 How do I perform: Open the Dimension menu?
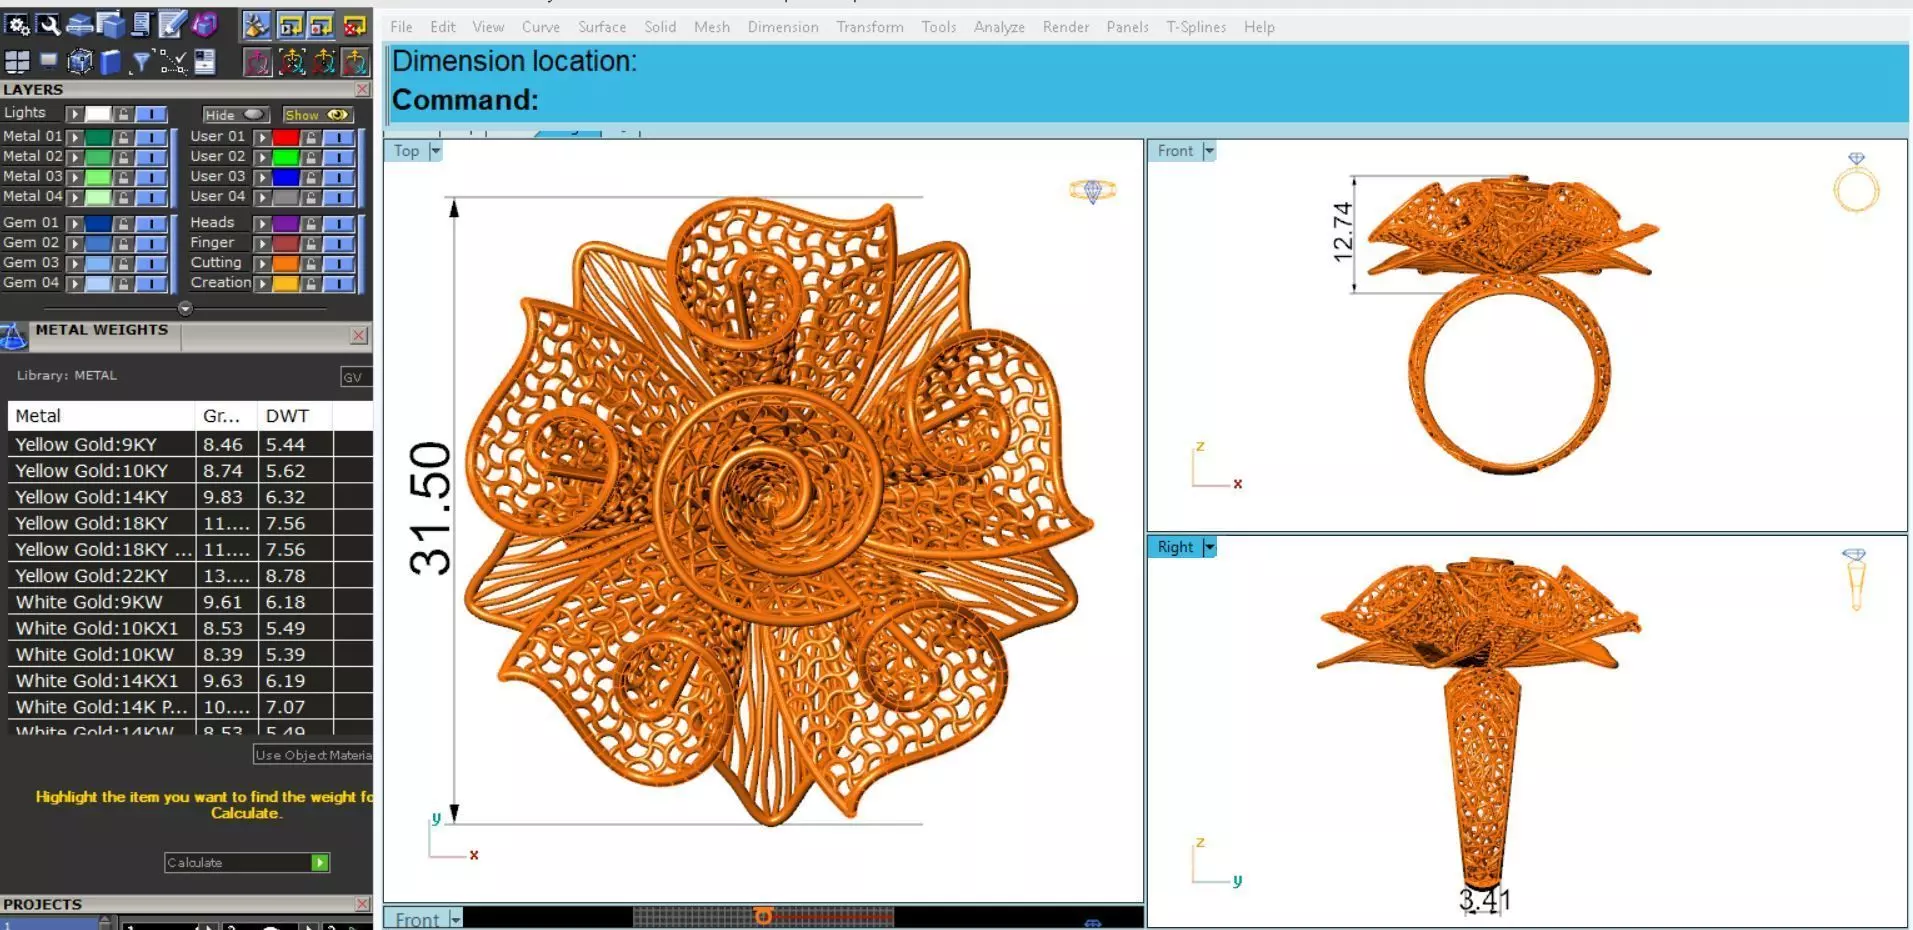[x=783, y=27]
